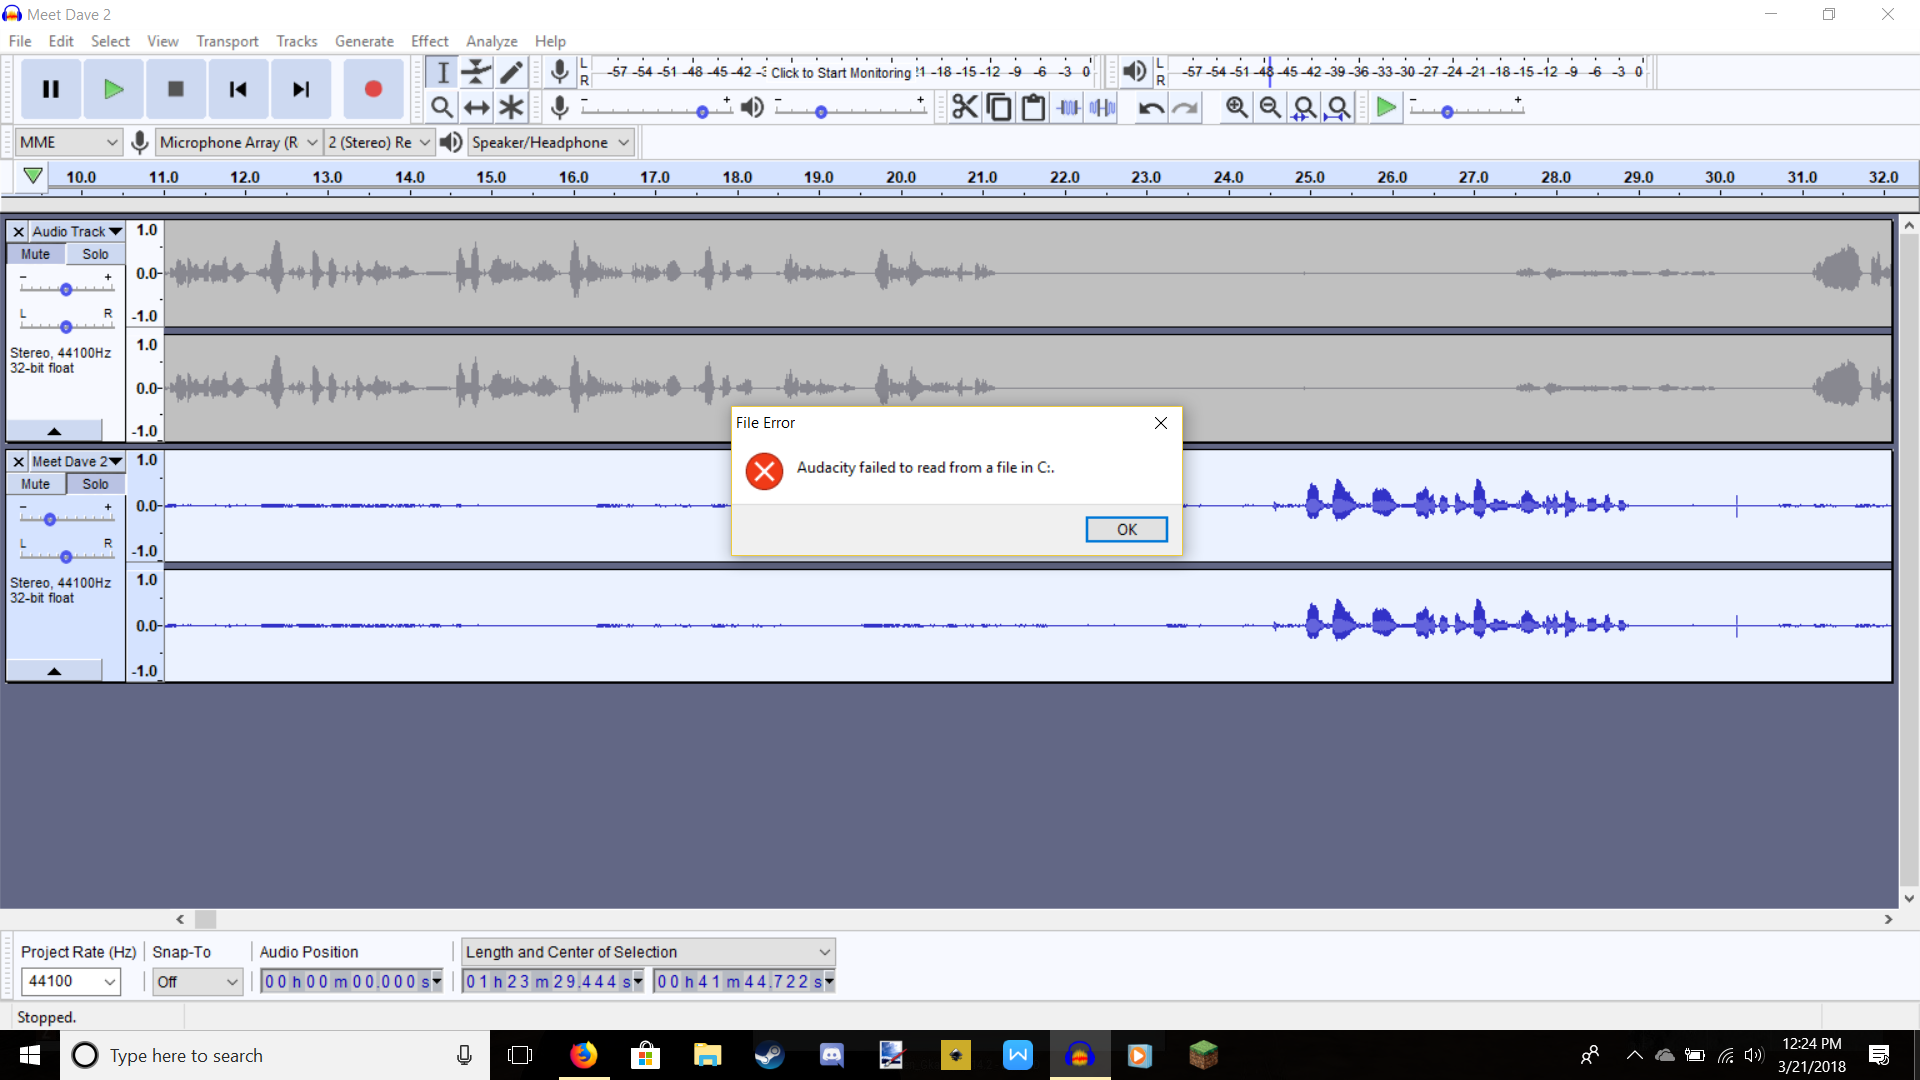Viewport: 1920px width, 1080px height.
Task: Open the Snap-To dropdown
Action: coord(196,981)
